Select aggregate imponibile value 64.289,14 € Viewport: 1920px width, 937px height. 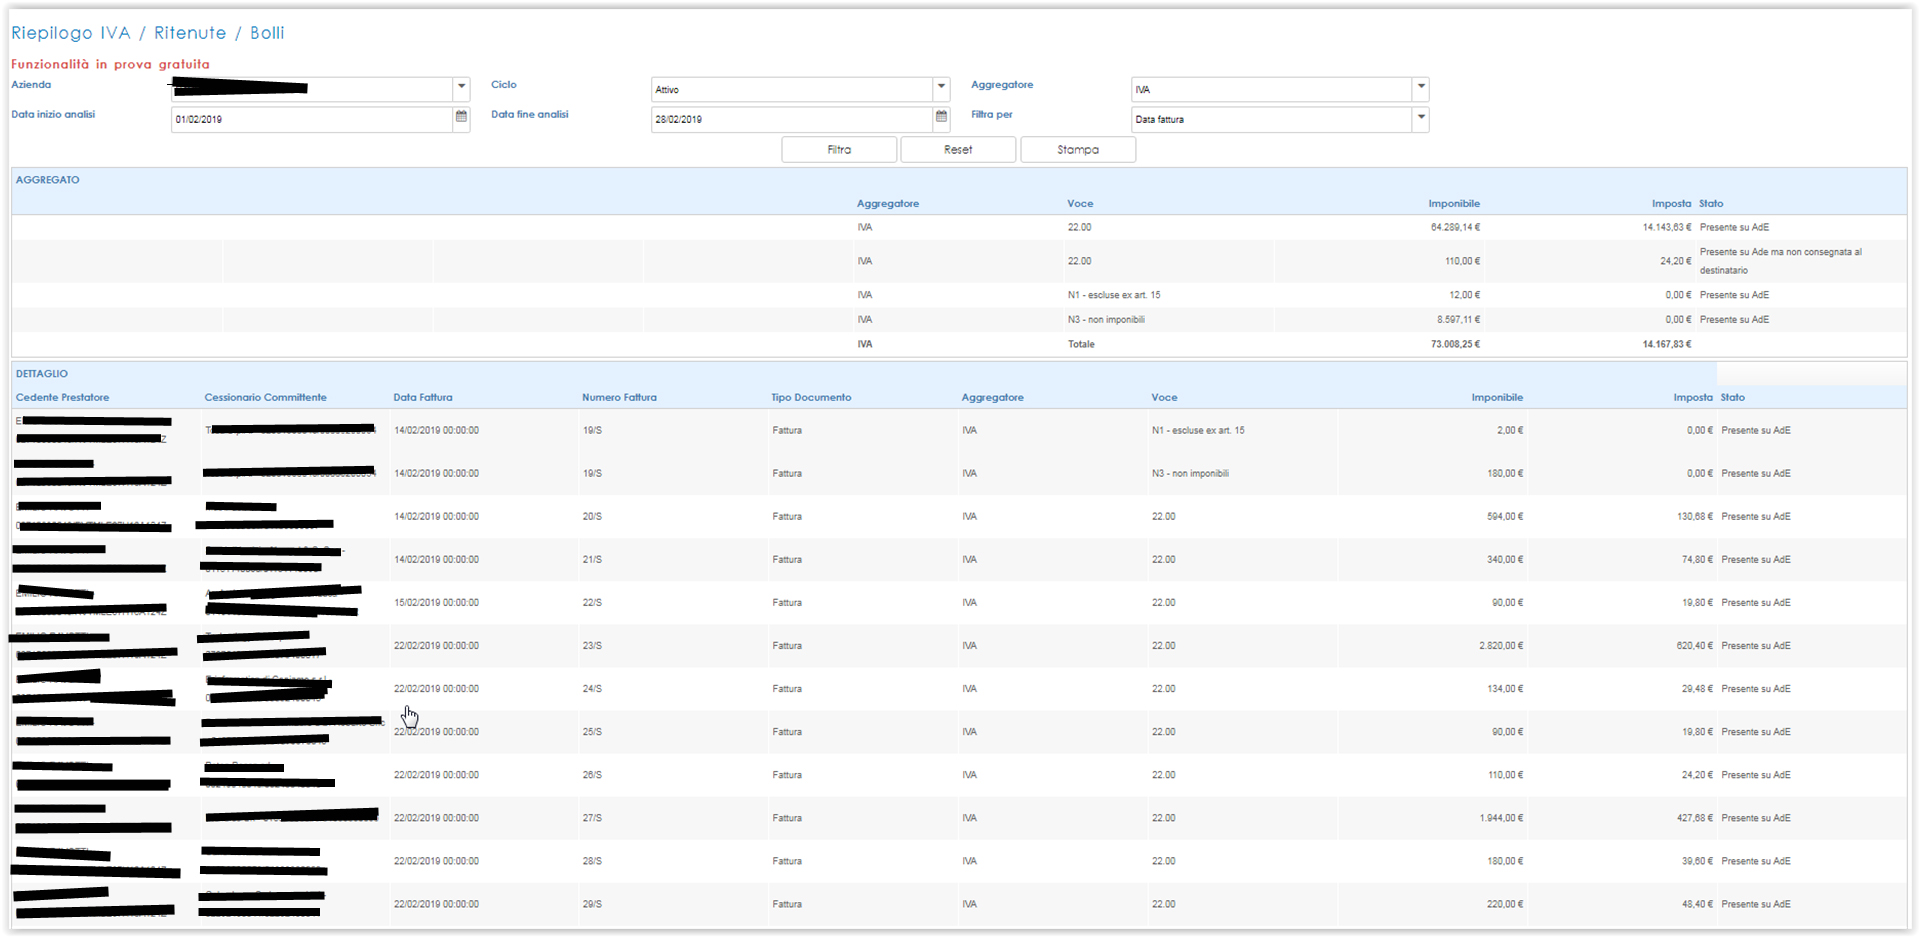tap(1455, 228)
